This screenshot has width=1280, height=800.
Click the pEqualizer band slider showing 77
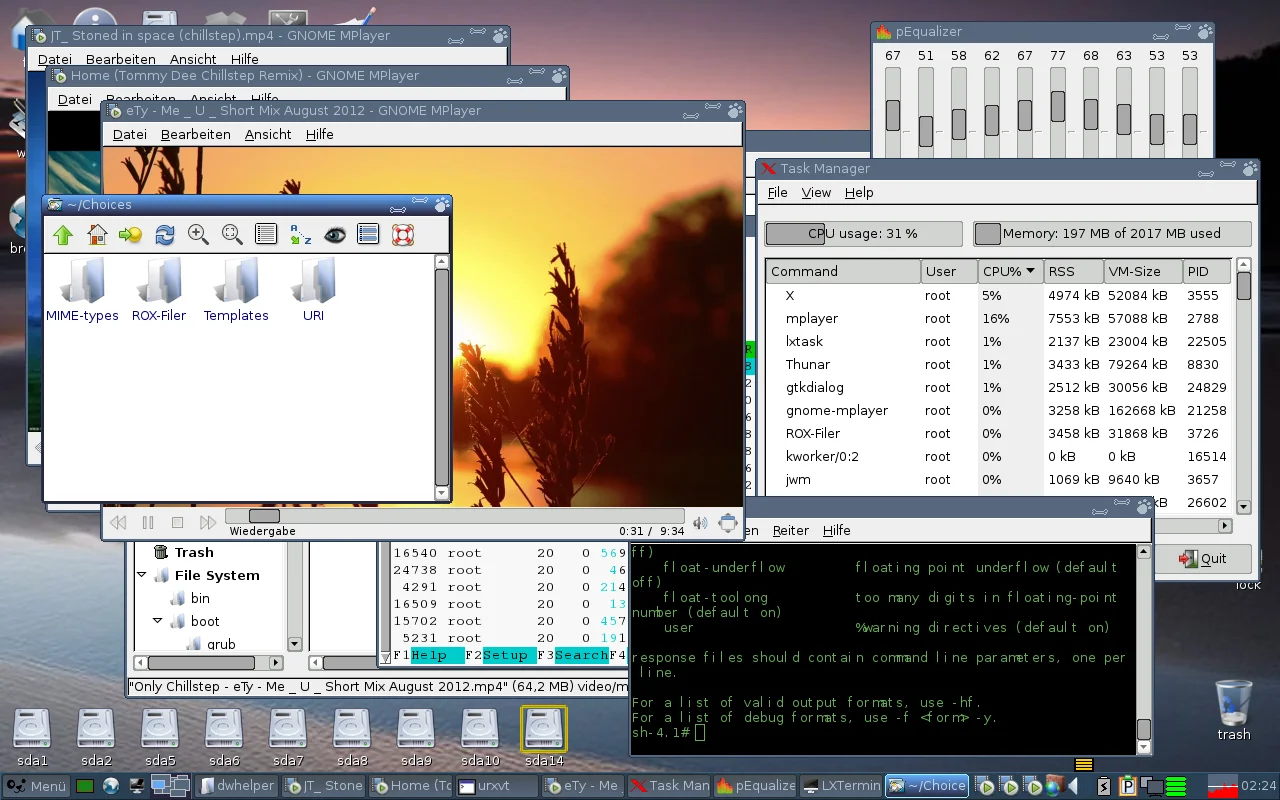1058,105
